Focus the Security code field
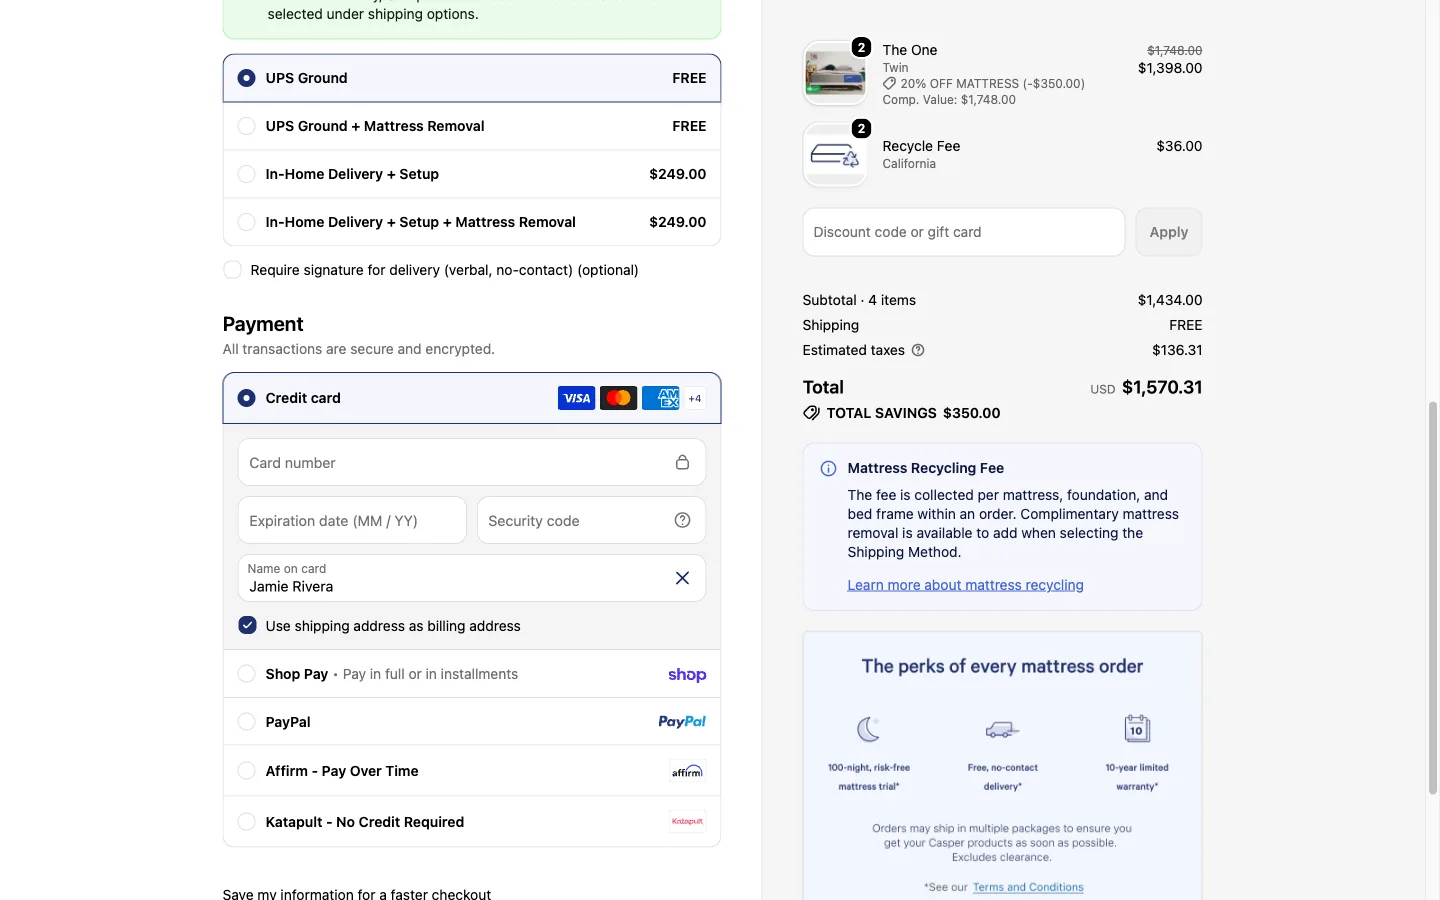The width and height of the screenshot is (1440, 900). 591,520
